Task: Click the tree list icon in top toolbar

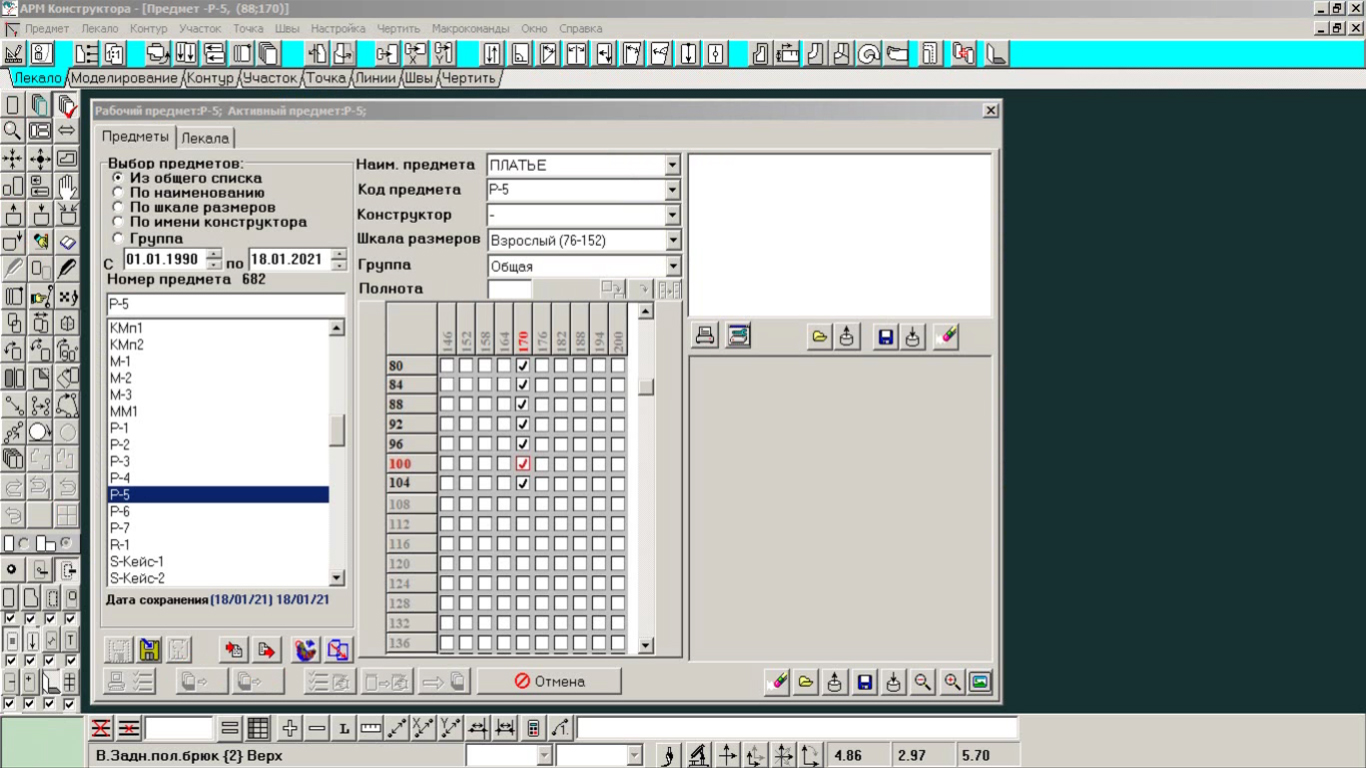Action: point(86,54)
